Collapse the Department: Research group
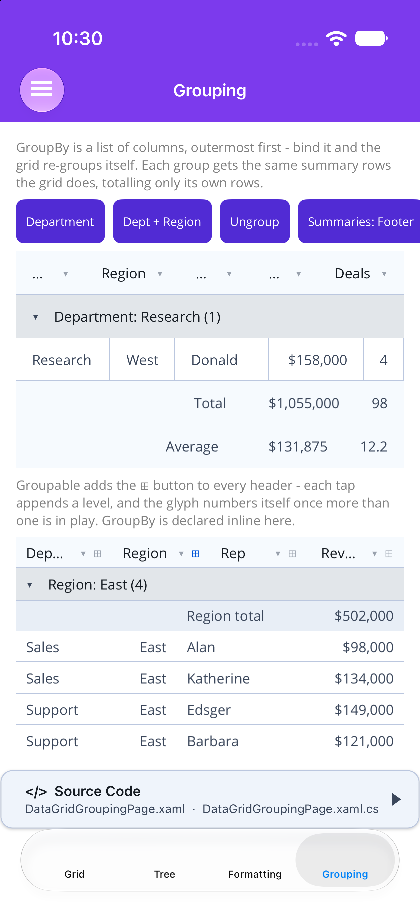Viewport: 420px width, 912px height. click(x=35, y=318)
